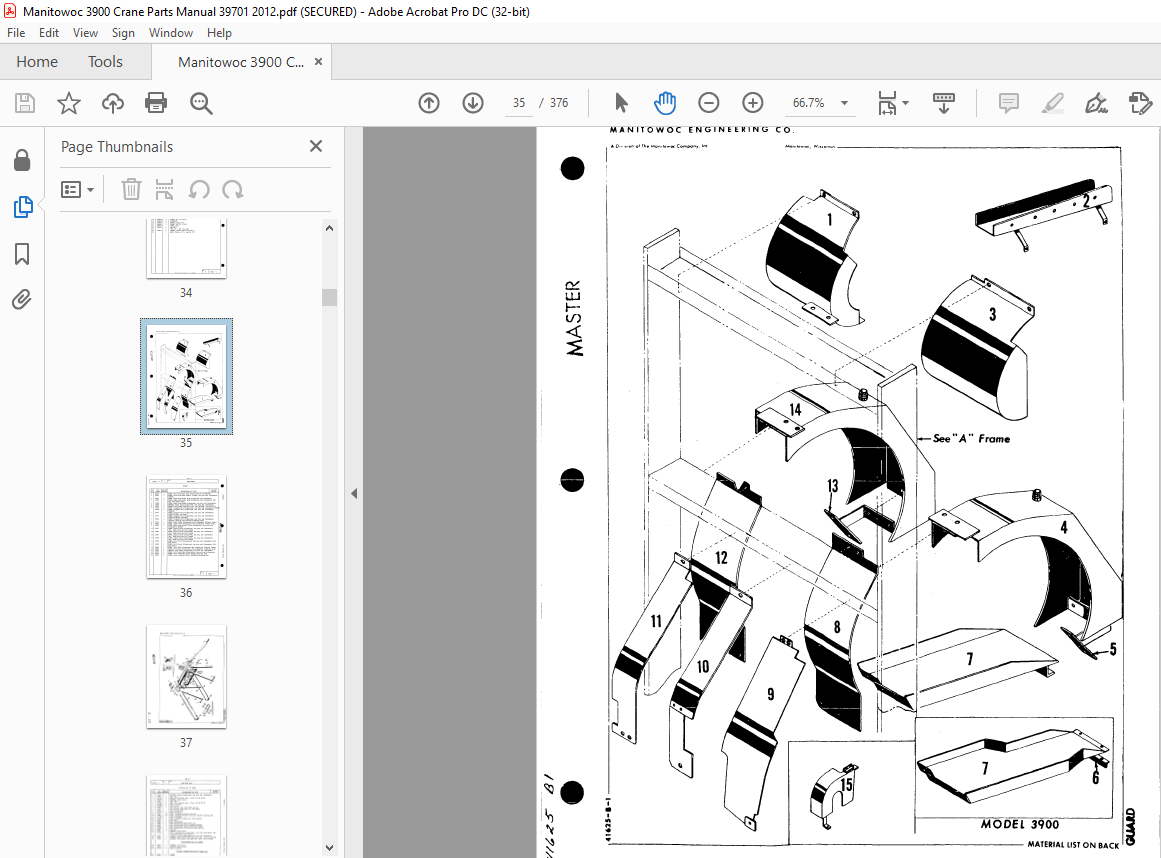Close the Page Thumbnails panel
The width and height of the screenshot is (1161, 858).
(x=316, y=146)
